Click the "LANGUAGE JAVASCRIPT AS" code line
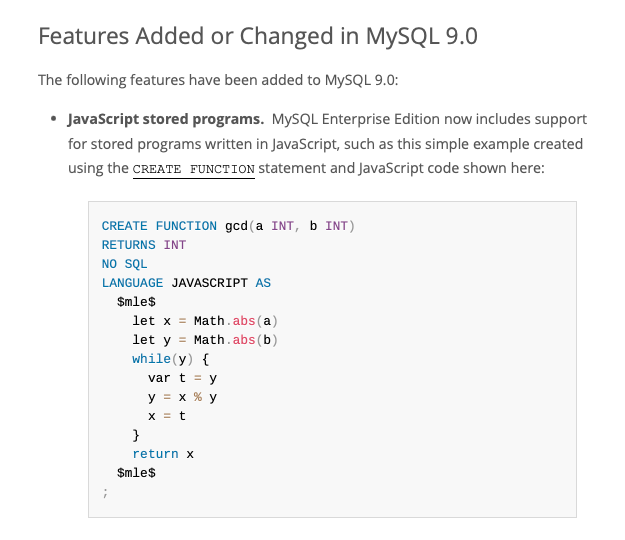 pos(186,283)
